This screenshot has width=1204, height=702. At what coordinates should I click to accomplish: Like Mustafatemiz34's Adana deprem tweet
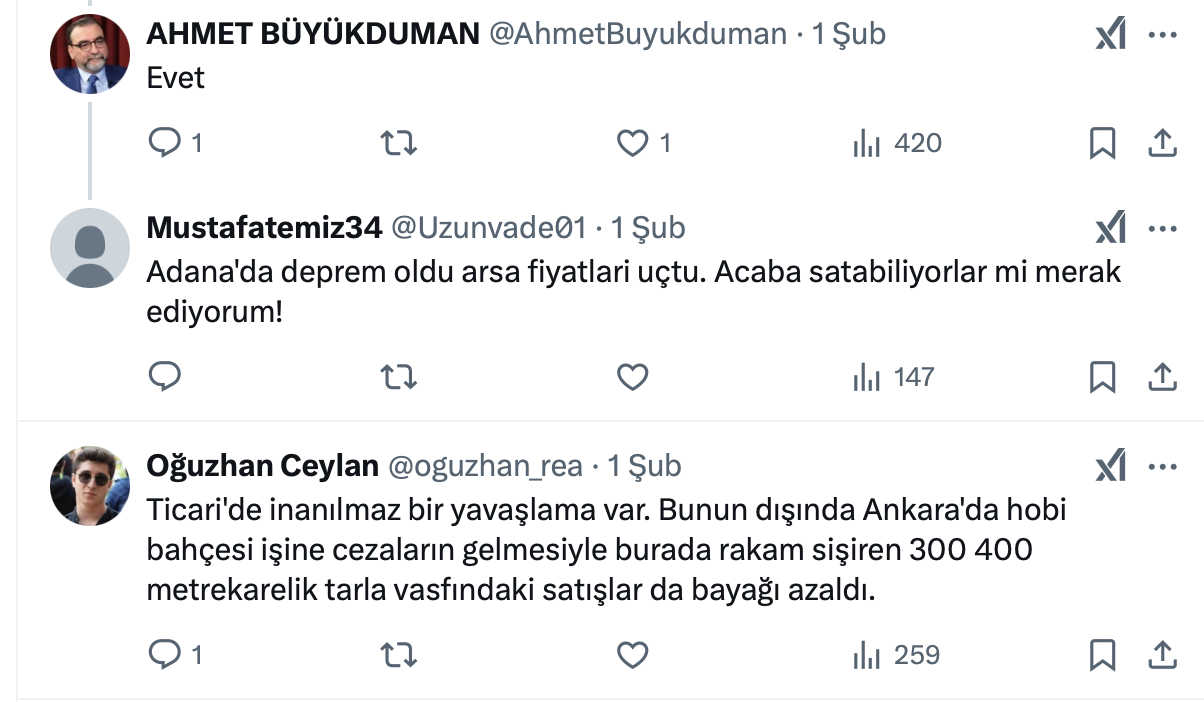(x=632, y=377)
